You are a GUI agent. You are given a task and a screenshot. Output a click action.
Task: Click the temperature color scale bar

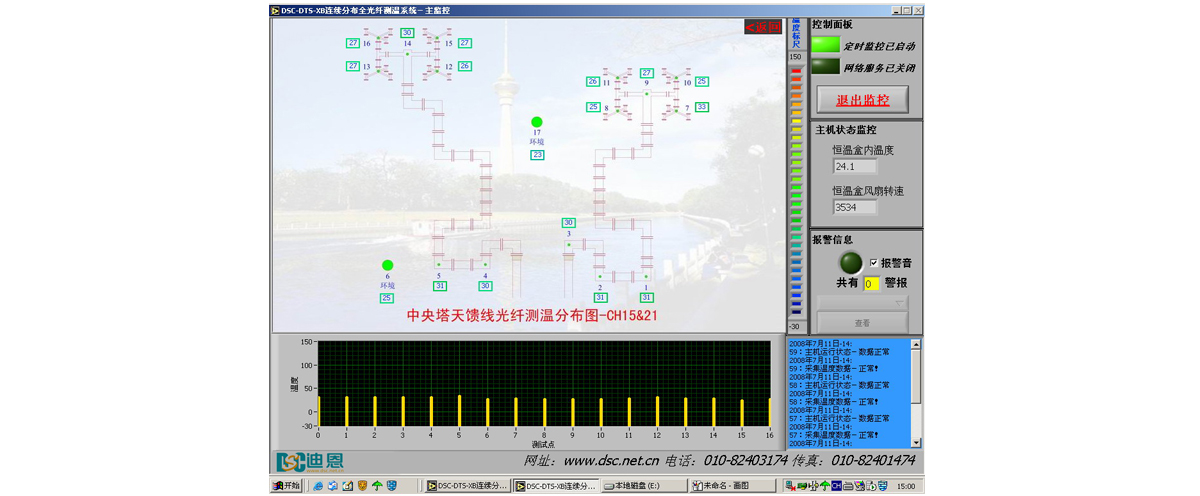[796, 190]
